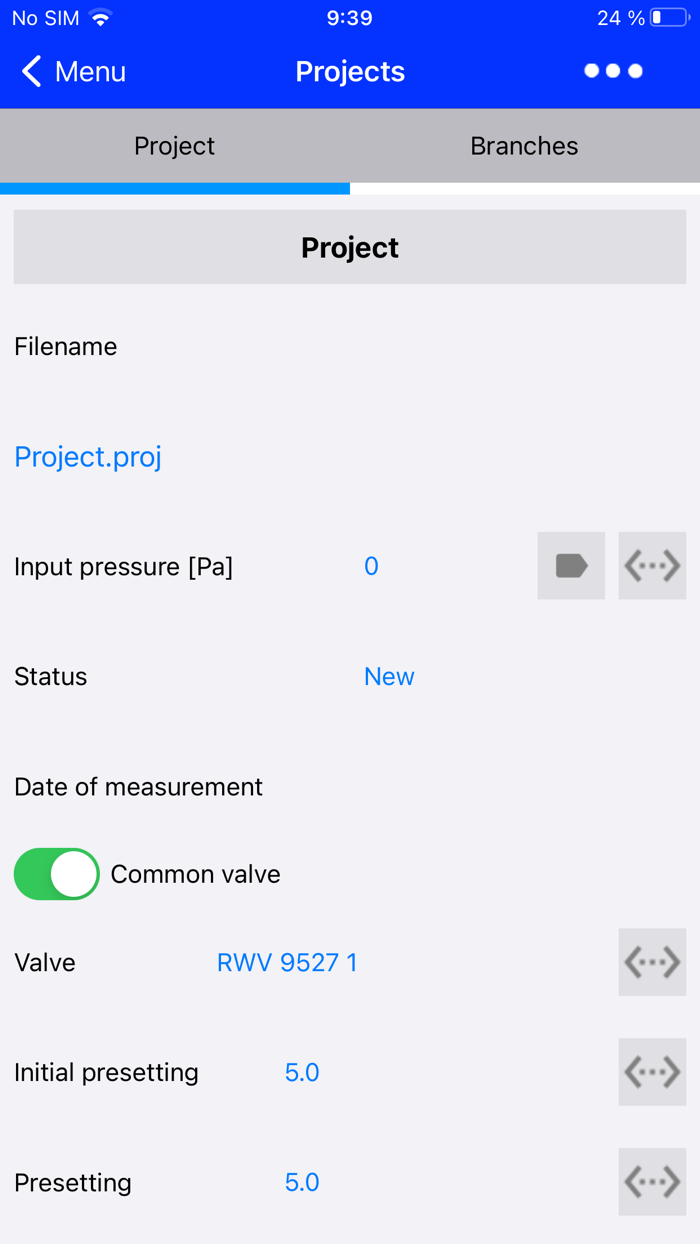Tap the battery indicator in the status bar

pos(669,18)
